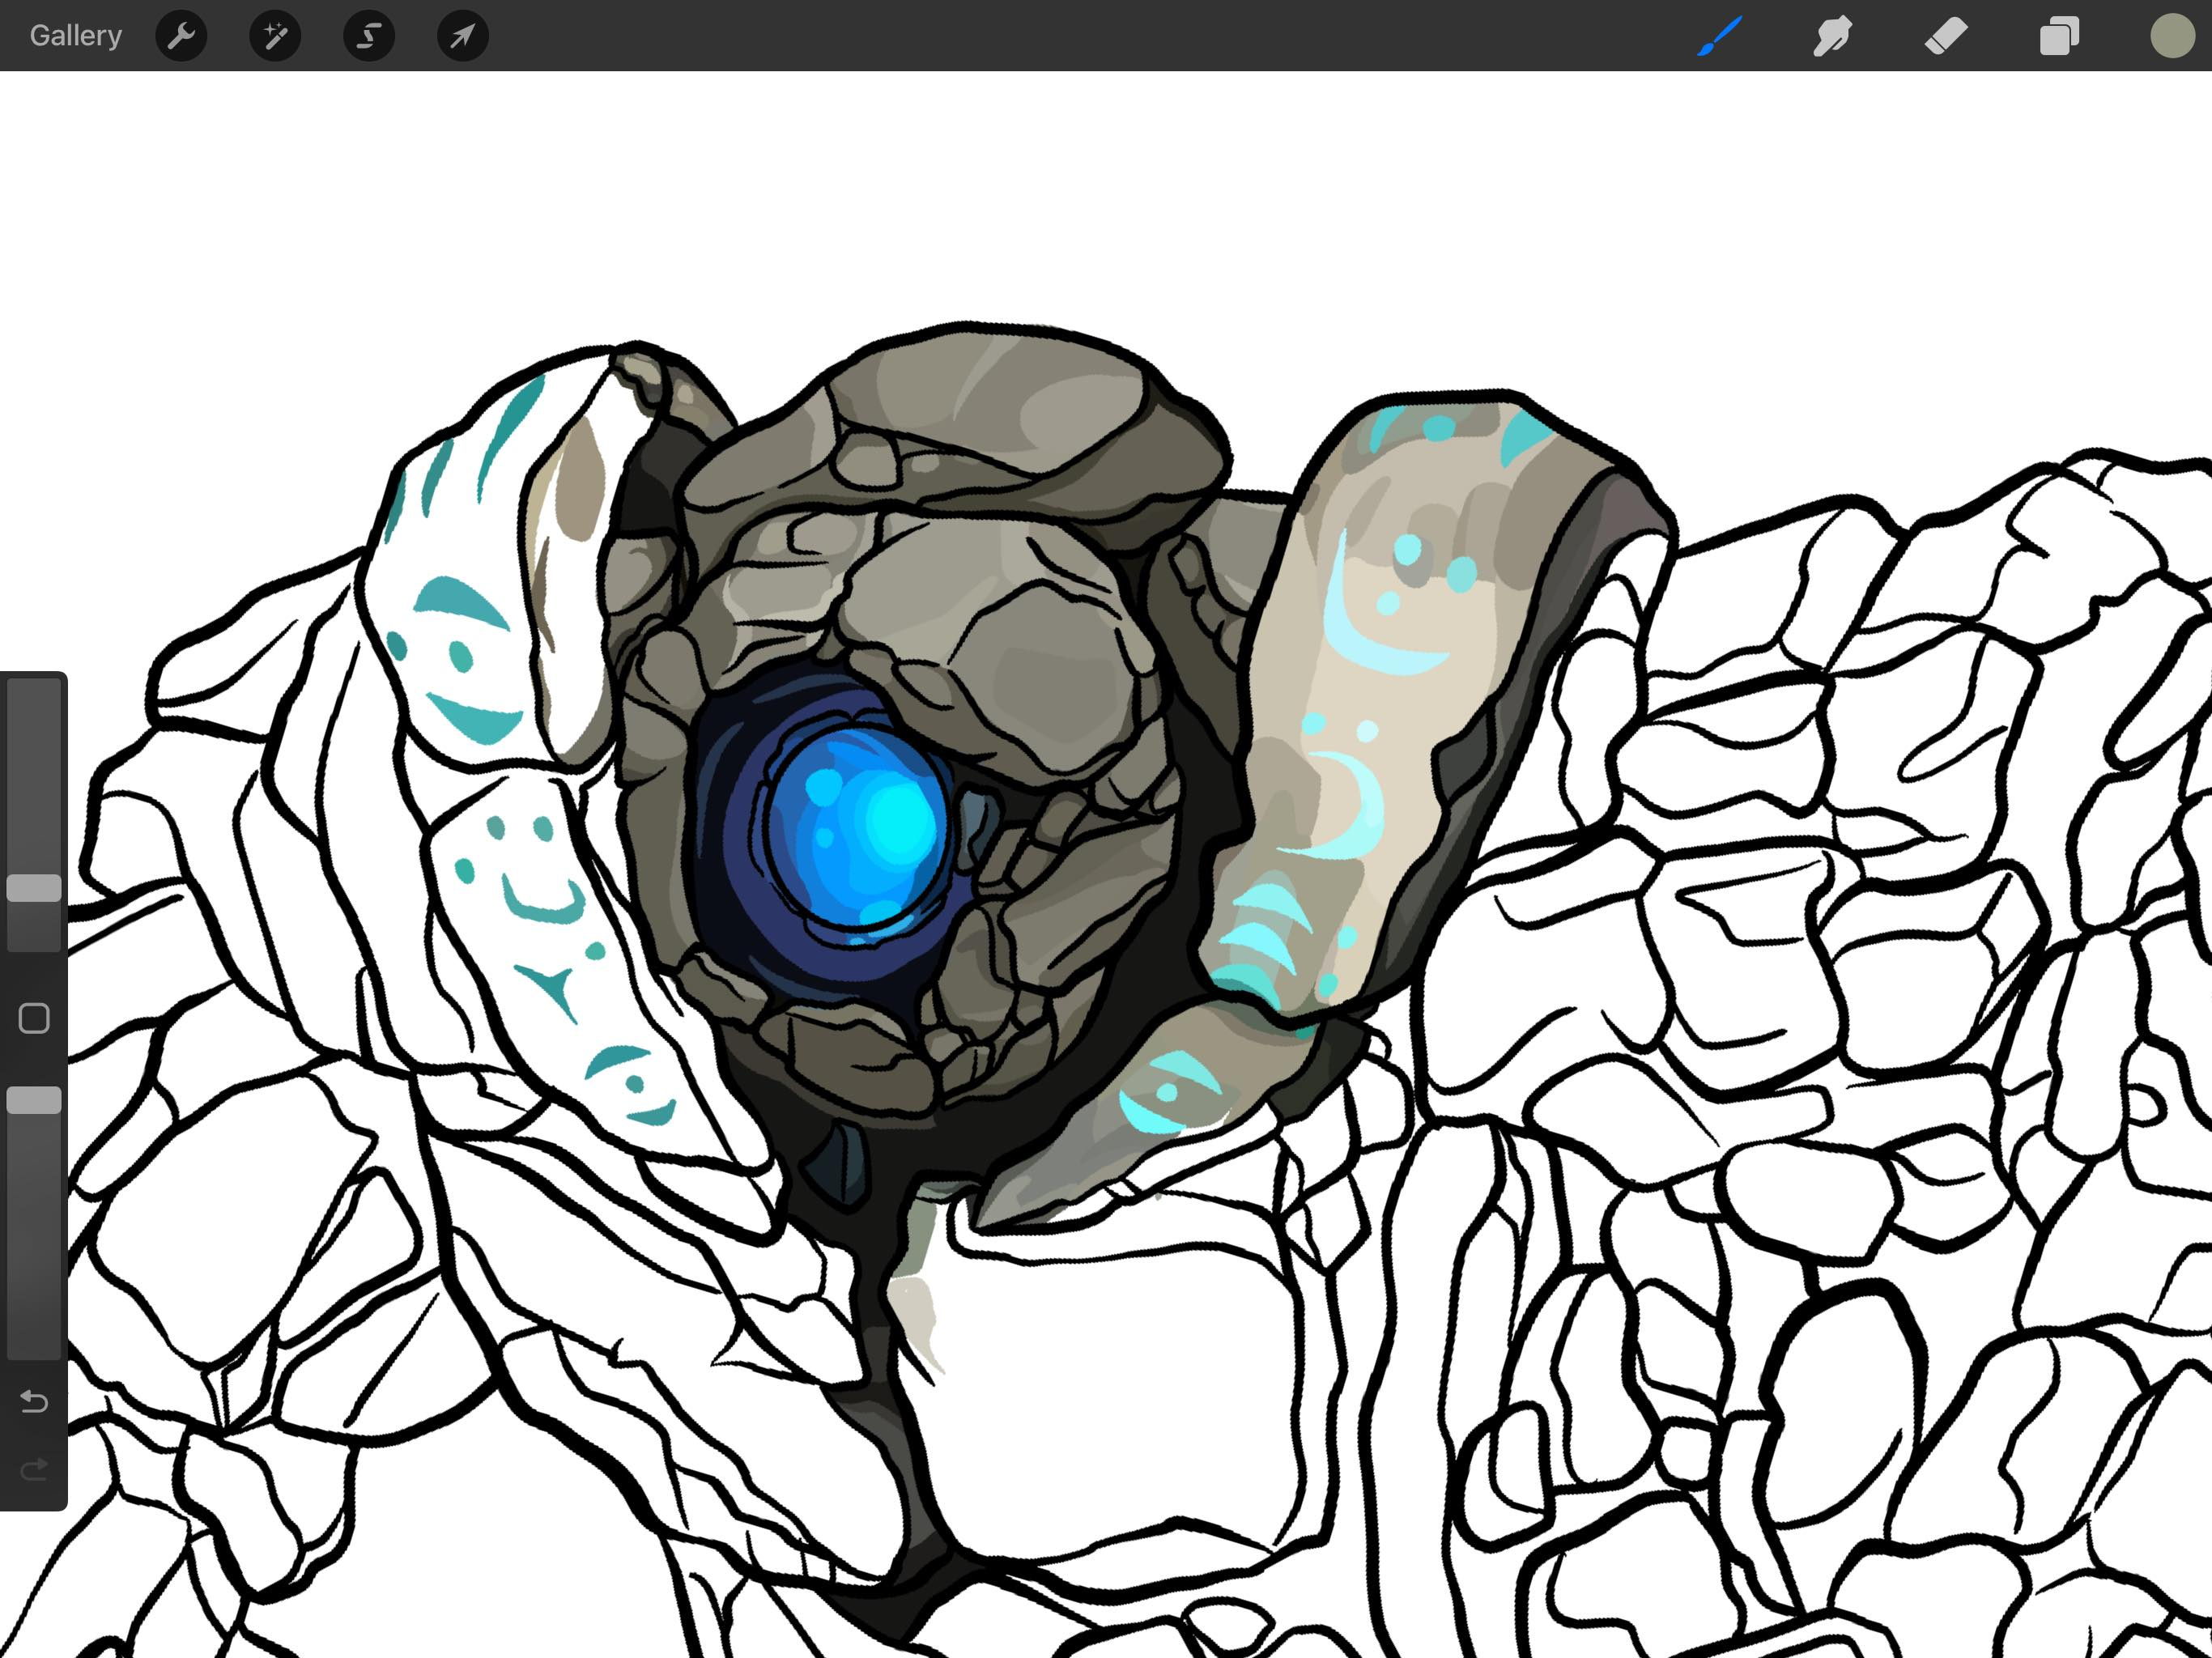Undo the last stroke
Image resolution: width=2212 pixels, height=1658 pixels.
pos(34,1402)
